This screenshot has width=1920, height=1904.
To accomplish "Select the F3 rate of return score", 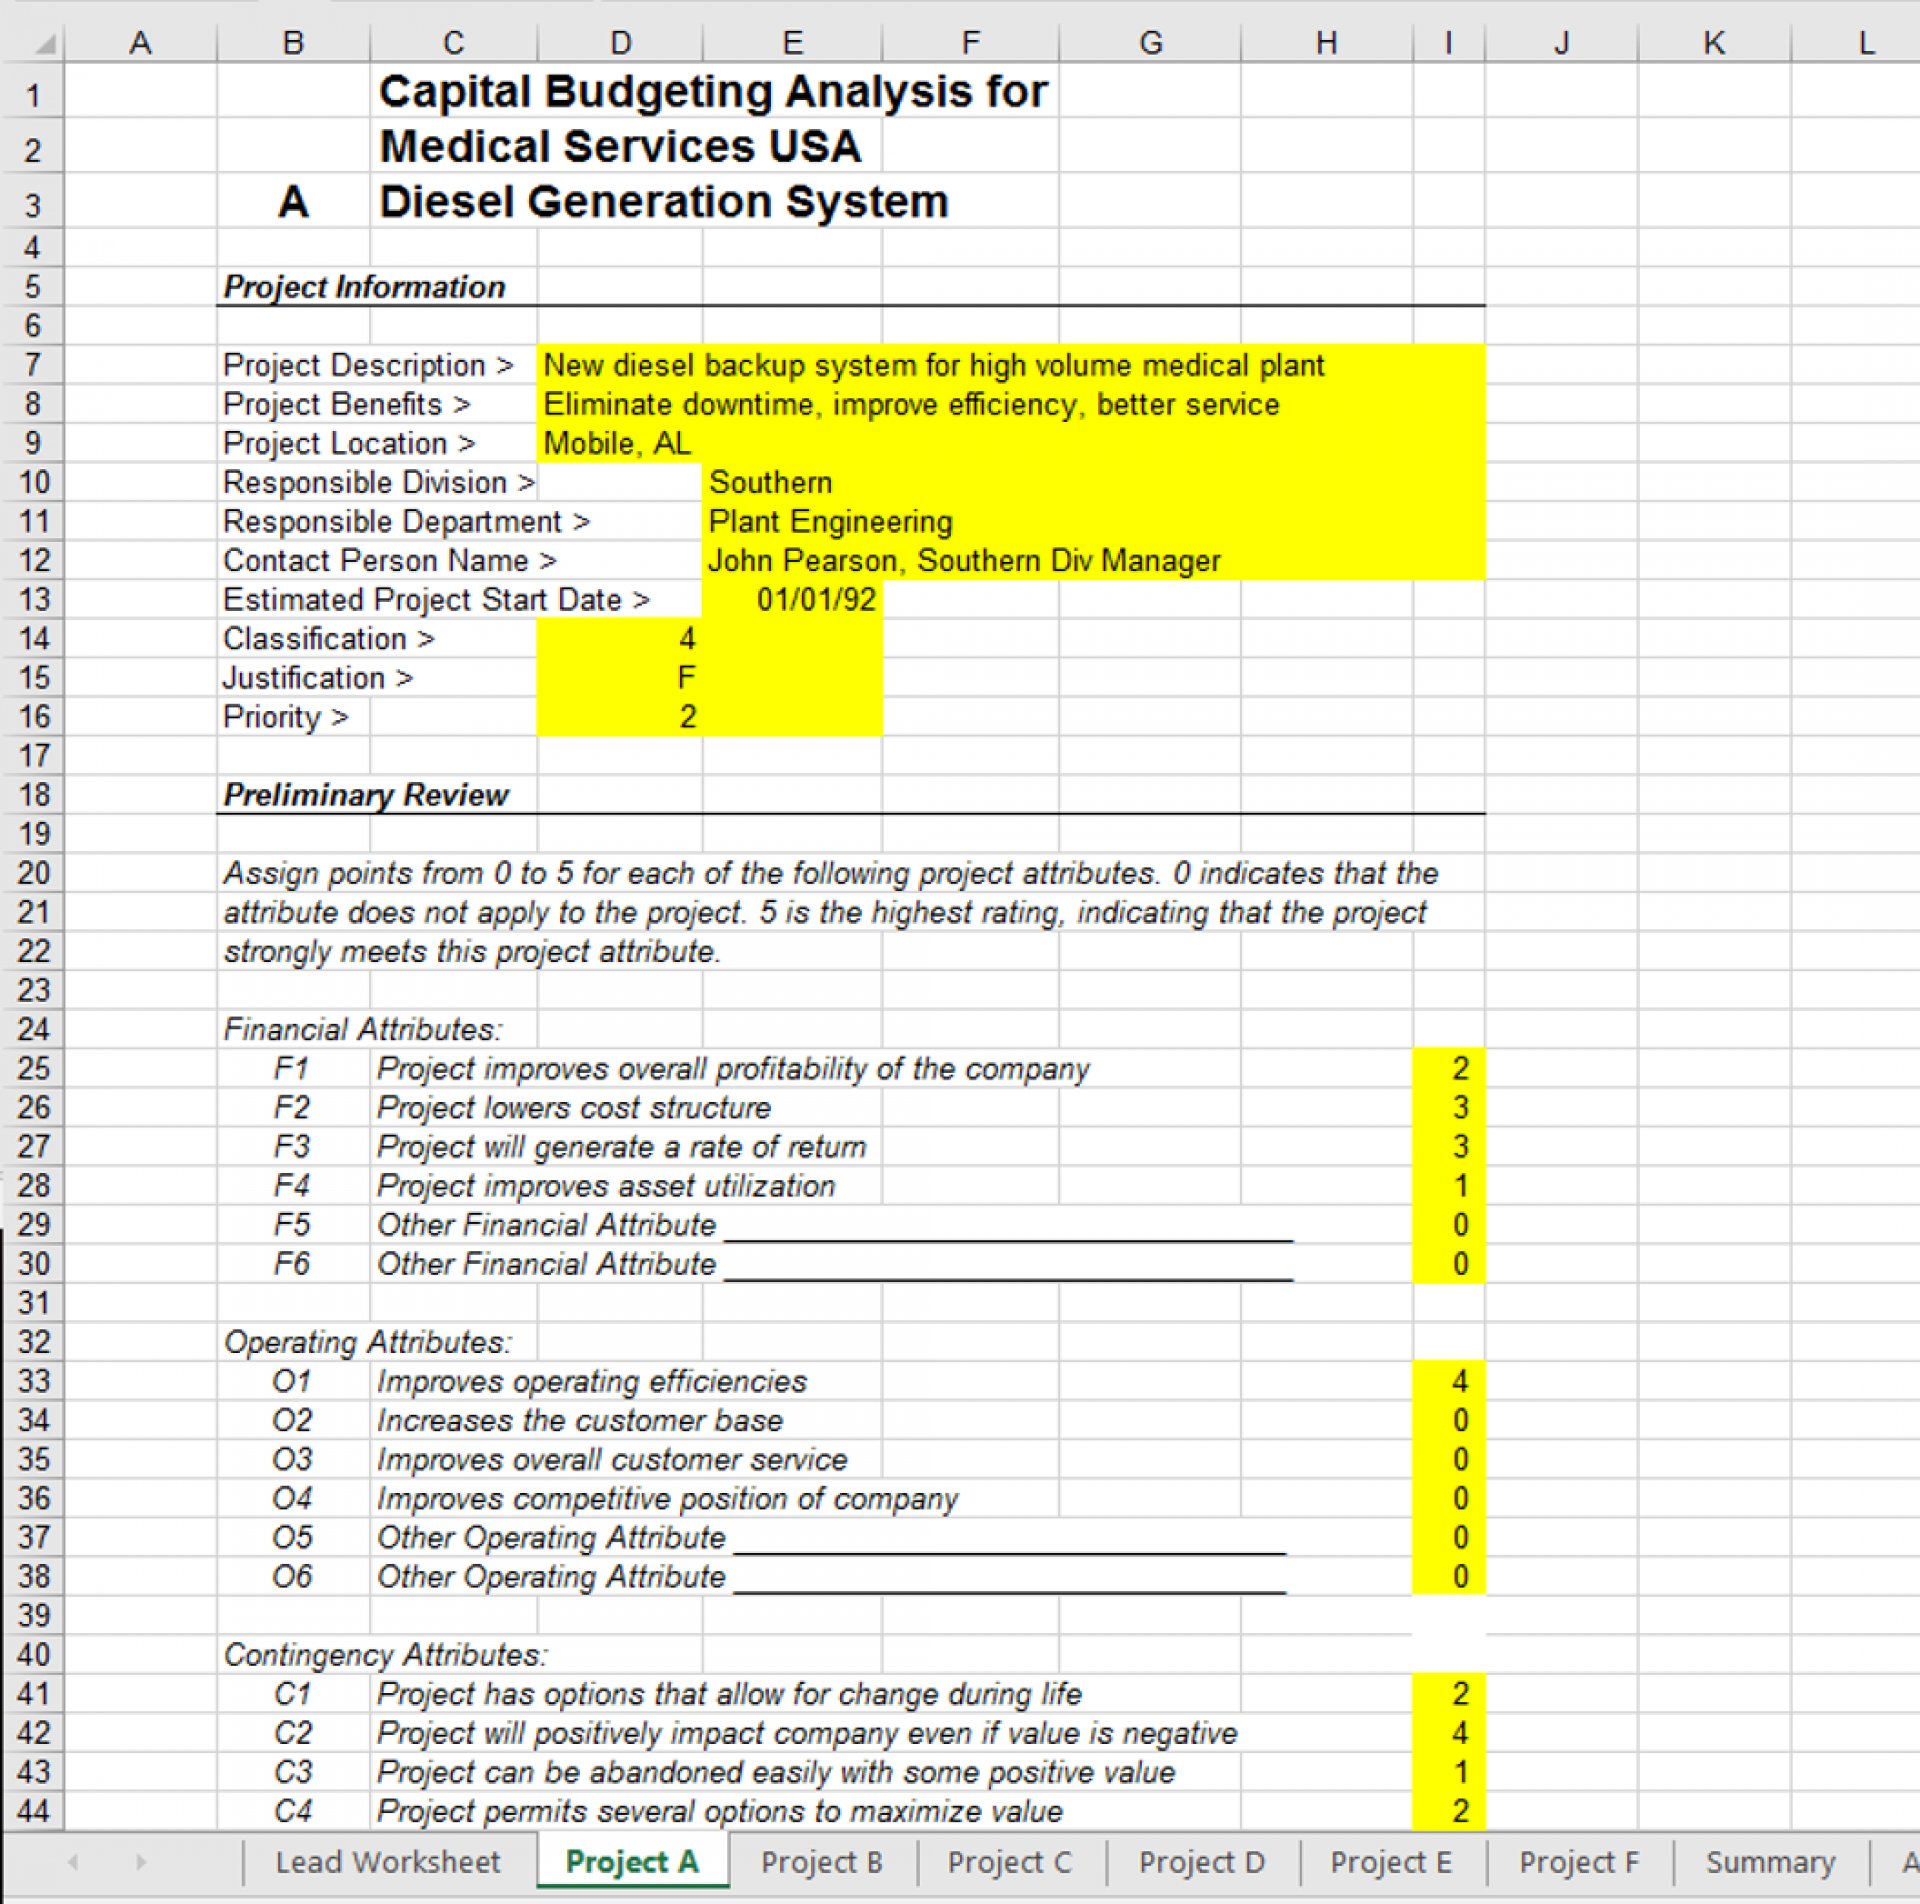I will (1448, 1147).
